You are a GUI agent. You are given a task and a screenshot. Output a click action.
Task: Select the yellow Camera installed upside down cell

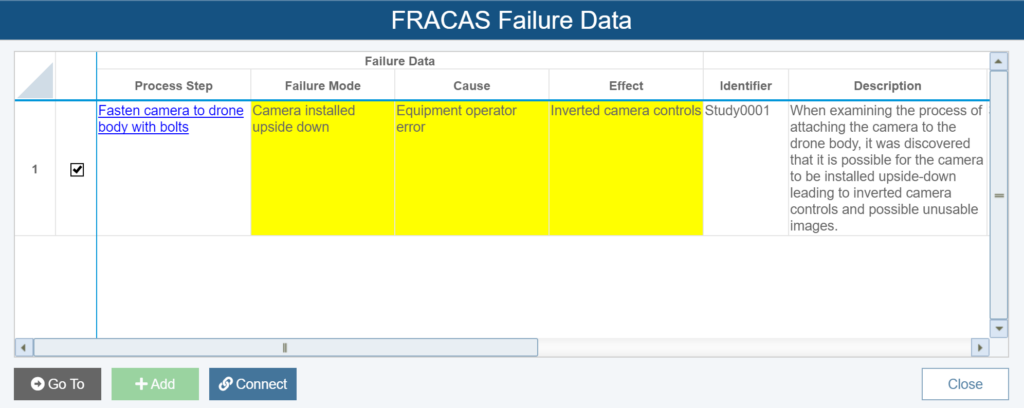coord(323,168)
